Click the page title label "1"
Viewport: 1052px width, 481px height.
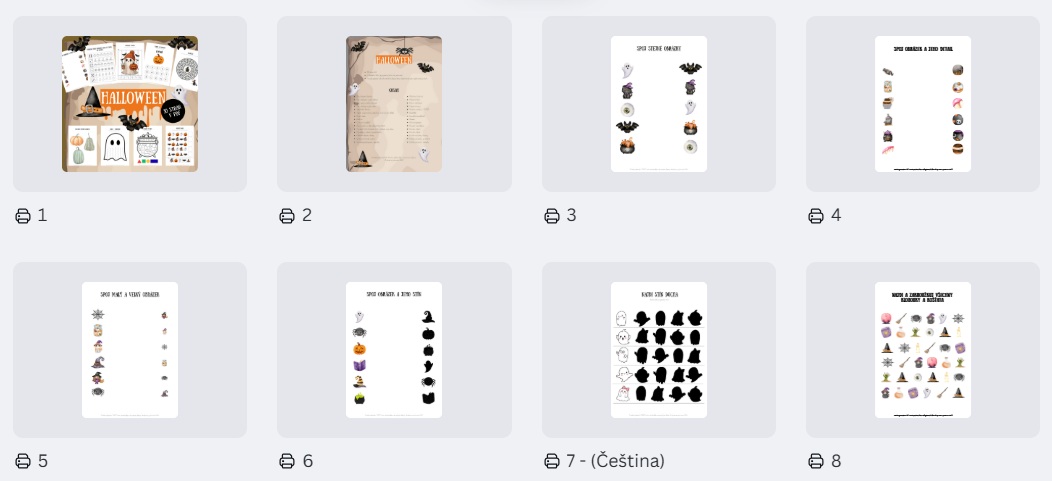click(x=43, y=215)
